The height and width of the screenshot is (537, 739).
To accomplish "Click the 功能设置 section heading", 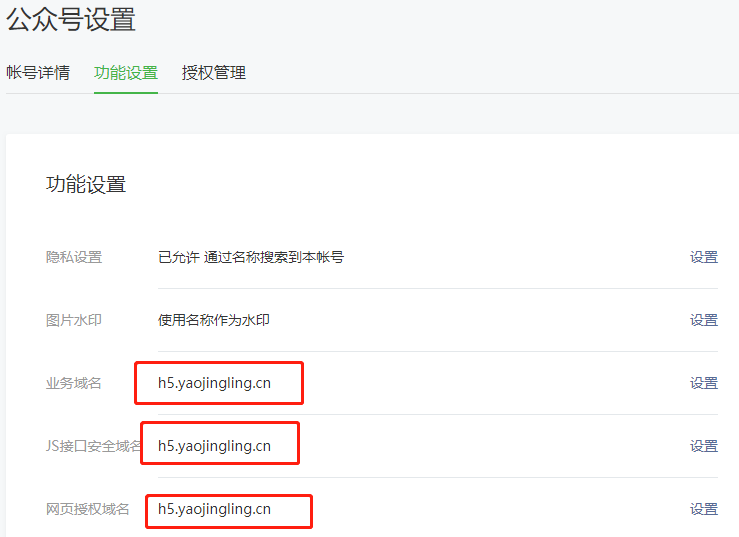I will (x=86, y=184).
